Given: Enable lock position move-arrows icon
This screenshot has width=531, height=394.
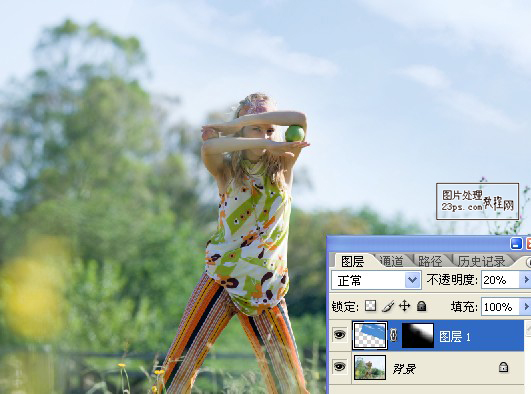Looking at the screenshot, I should tap(404, 306).
